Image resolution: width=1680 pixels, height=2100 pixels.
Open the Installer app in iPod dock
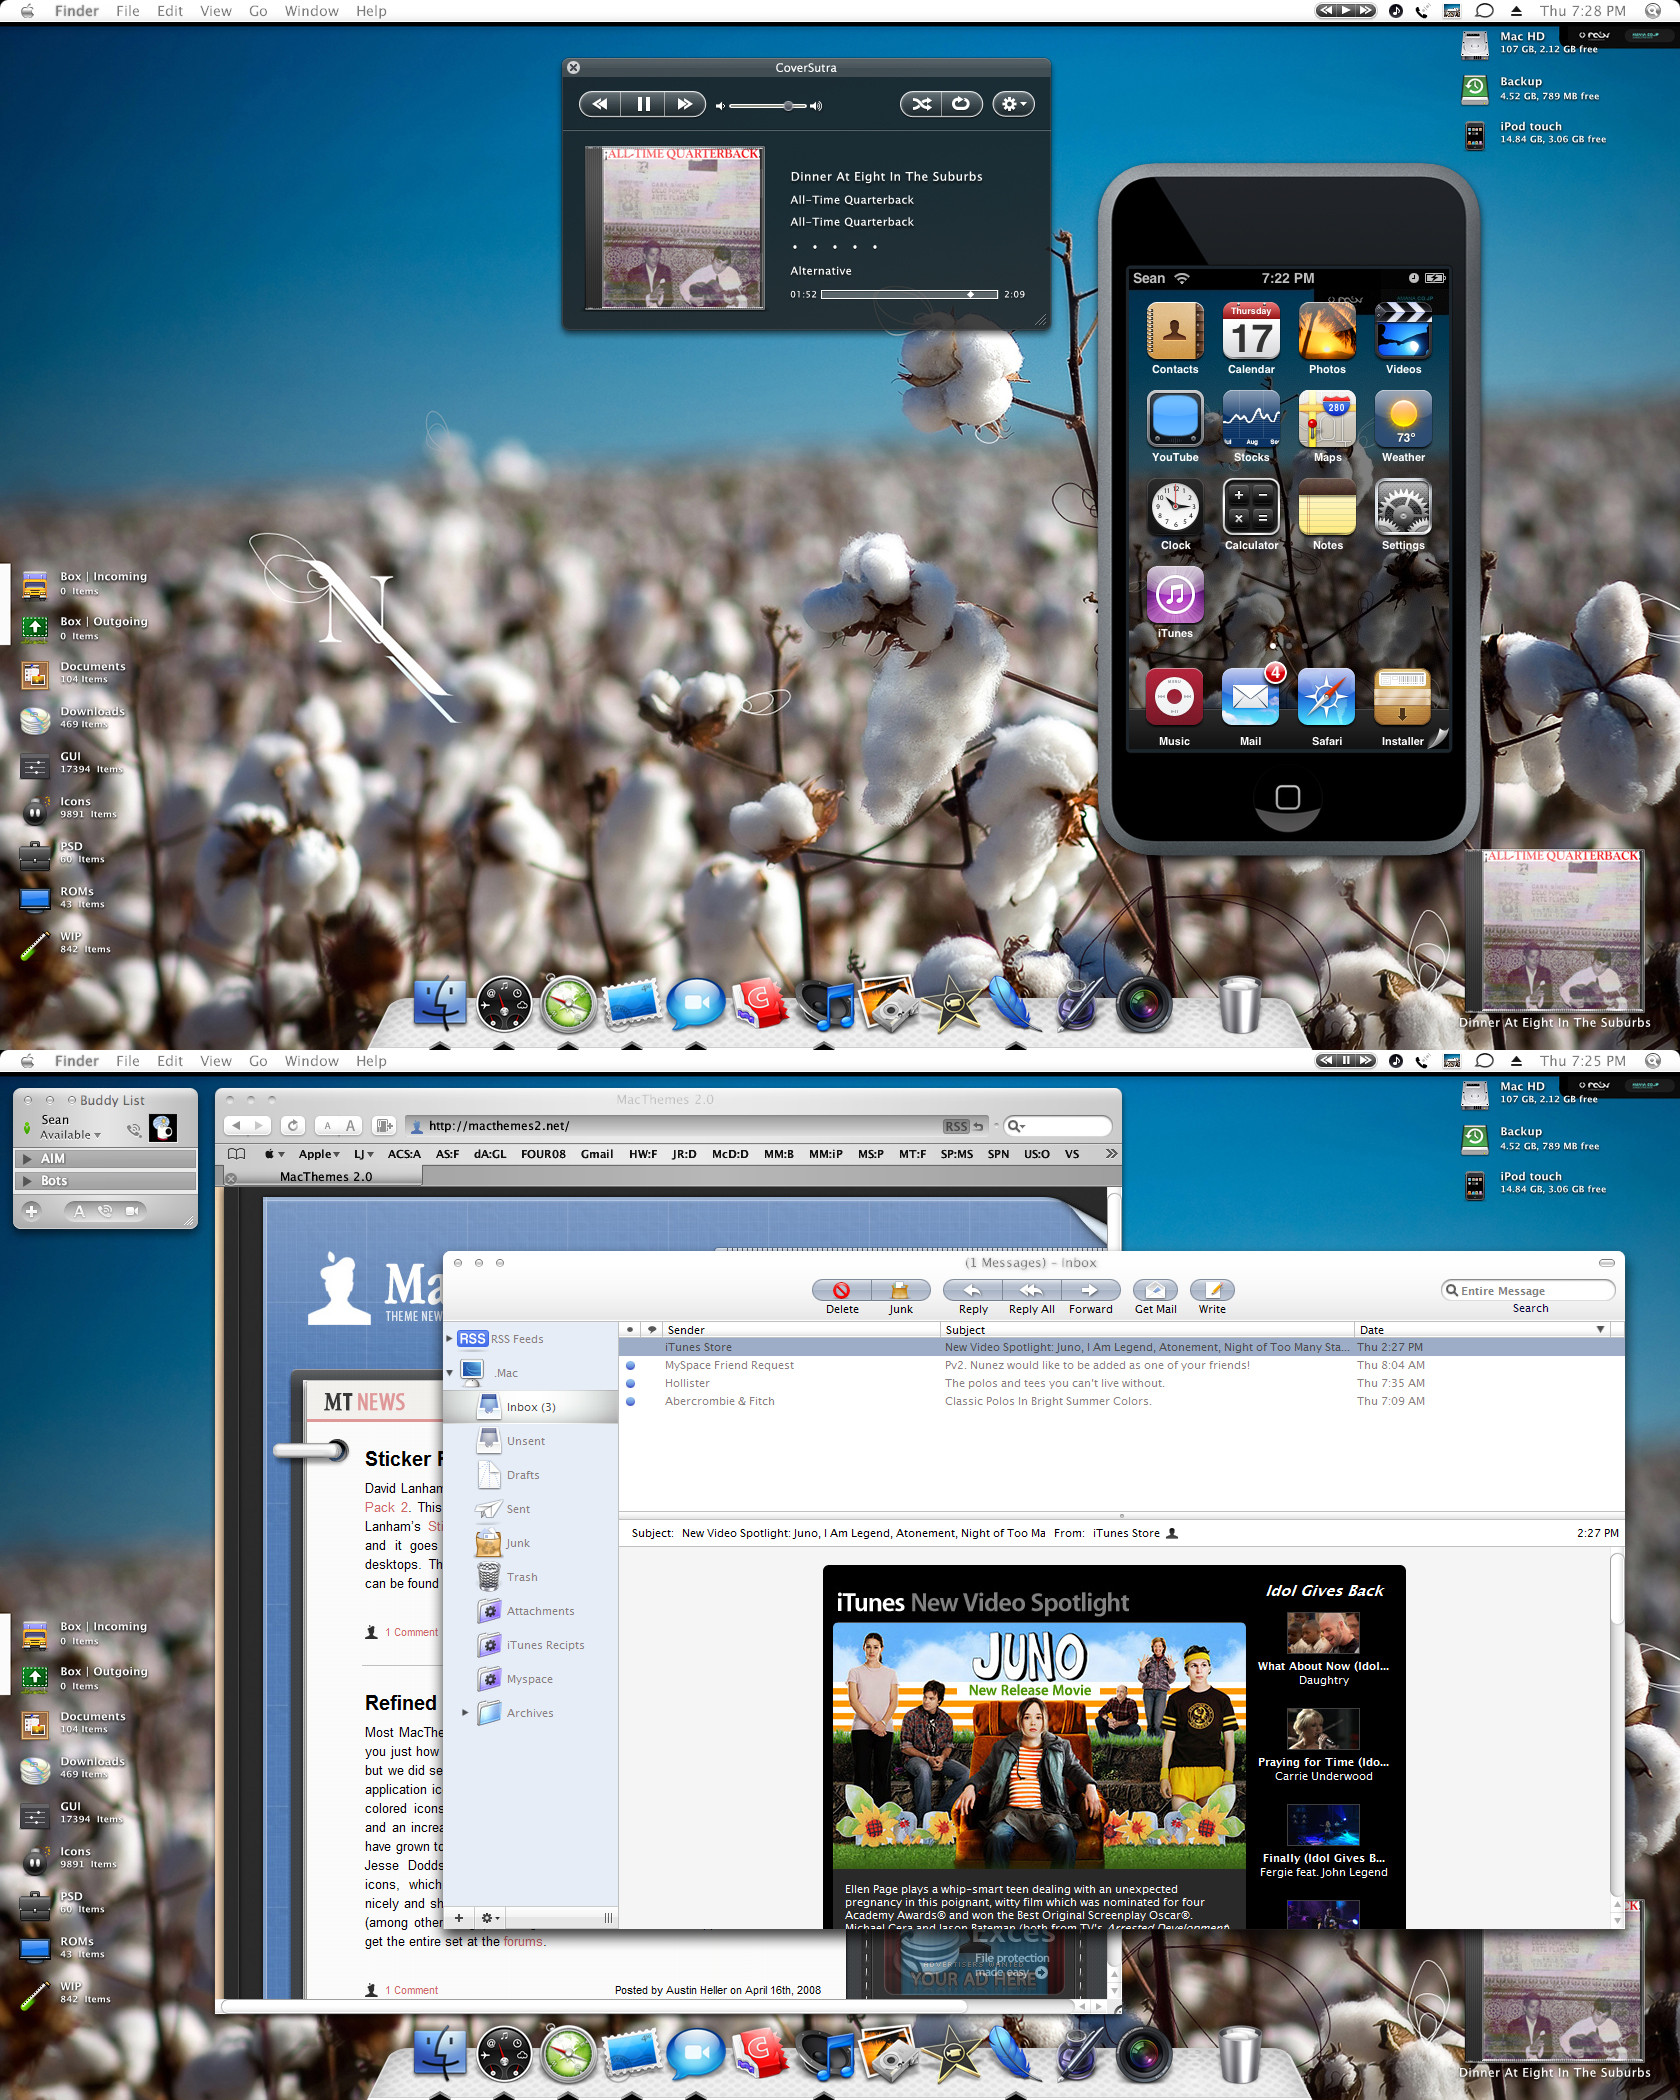tap(1402, 697)
